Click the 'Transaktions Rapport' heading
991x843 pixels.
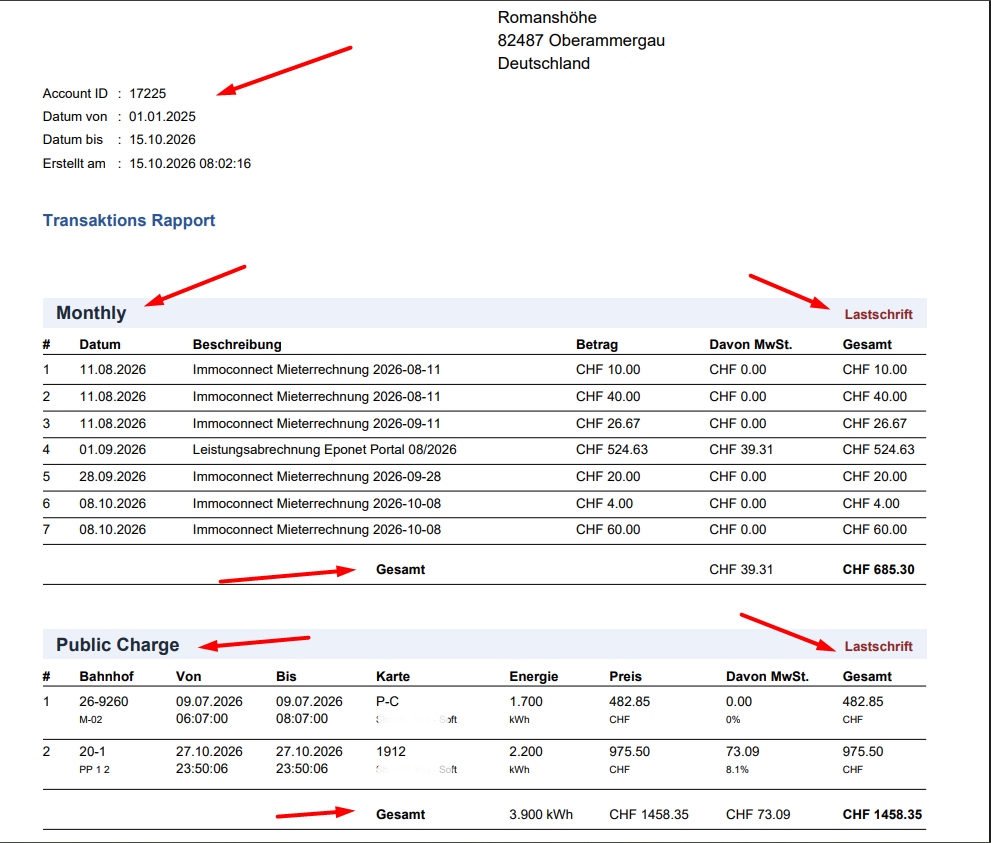pos(129,221)
